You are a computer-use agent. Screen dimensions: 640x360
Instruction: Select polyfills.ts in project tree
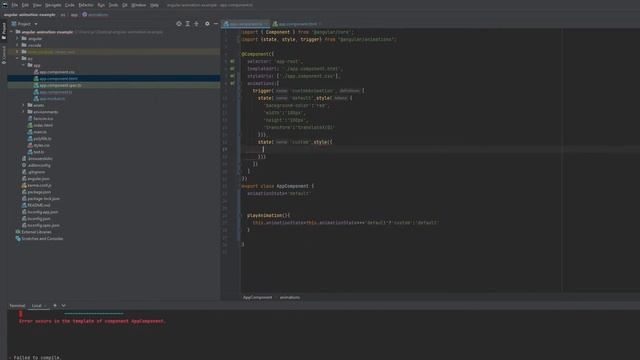coord(42,139)
